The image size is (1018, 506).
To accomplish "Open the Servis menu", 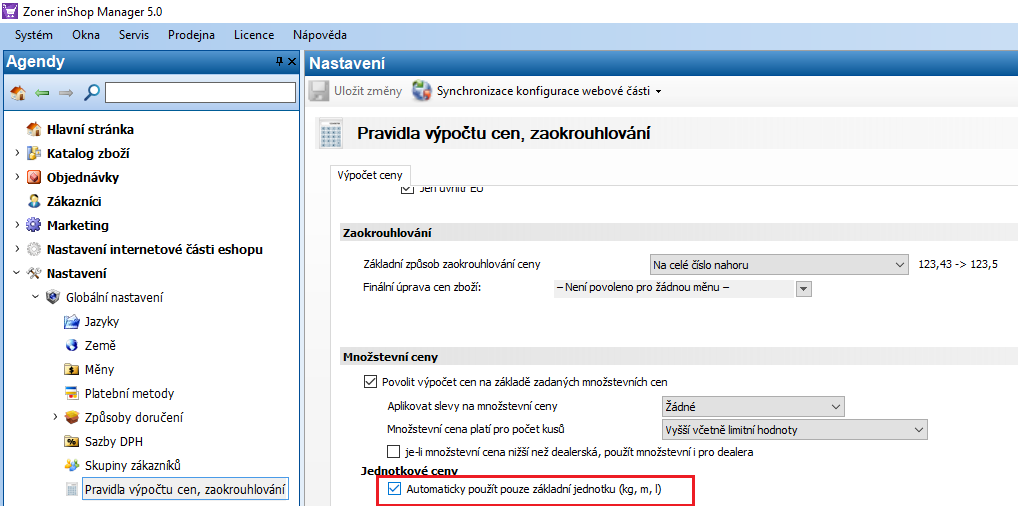I will [134, 35].
